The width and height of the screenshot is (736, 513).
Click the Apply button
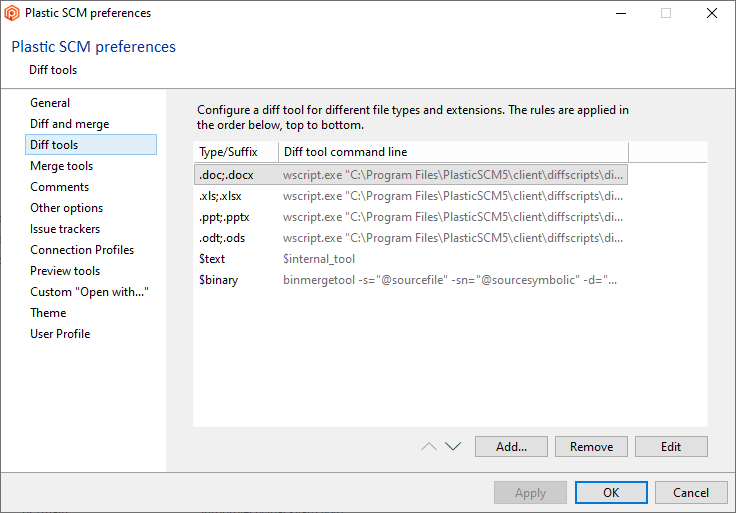point(530,492)
